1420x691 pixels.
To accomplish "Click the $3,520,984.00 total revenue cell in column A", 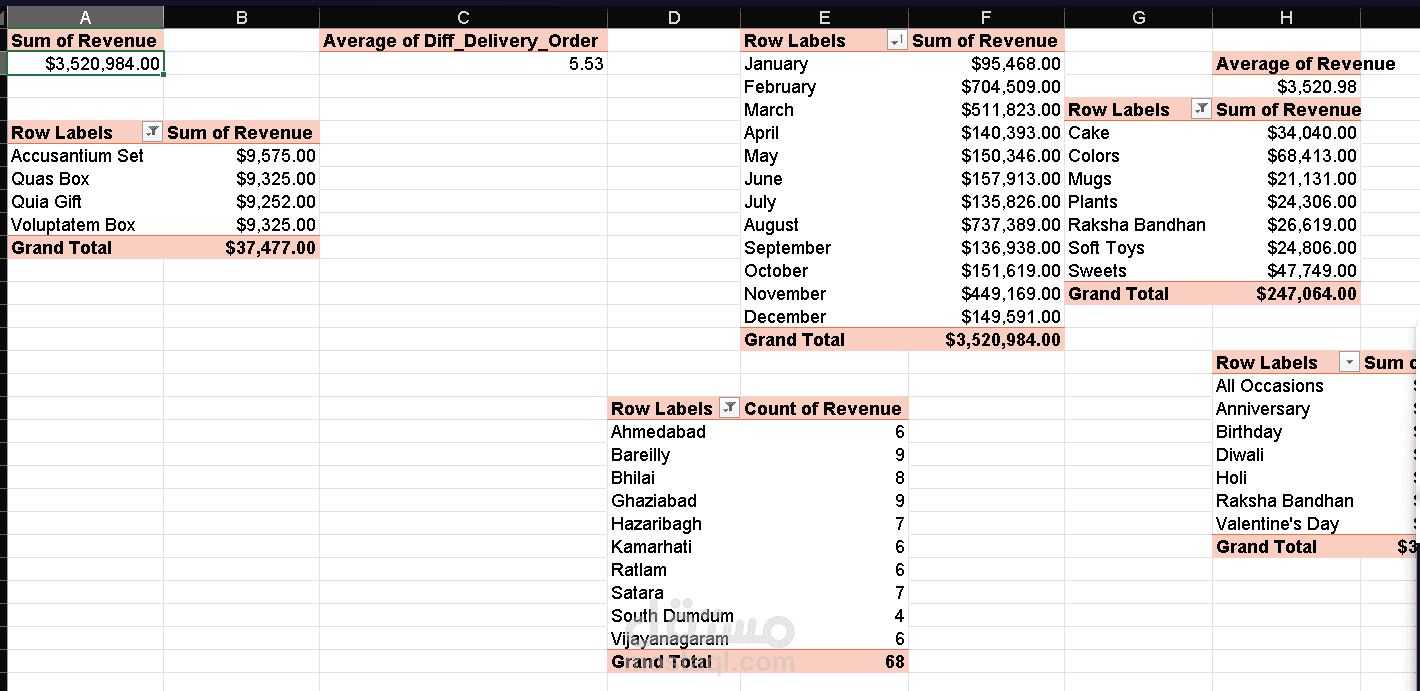I will coord(86,64).
